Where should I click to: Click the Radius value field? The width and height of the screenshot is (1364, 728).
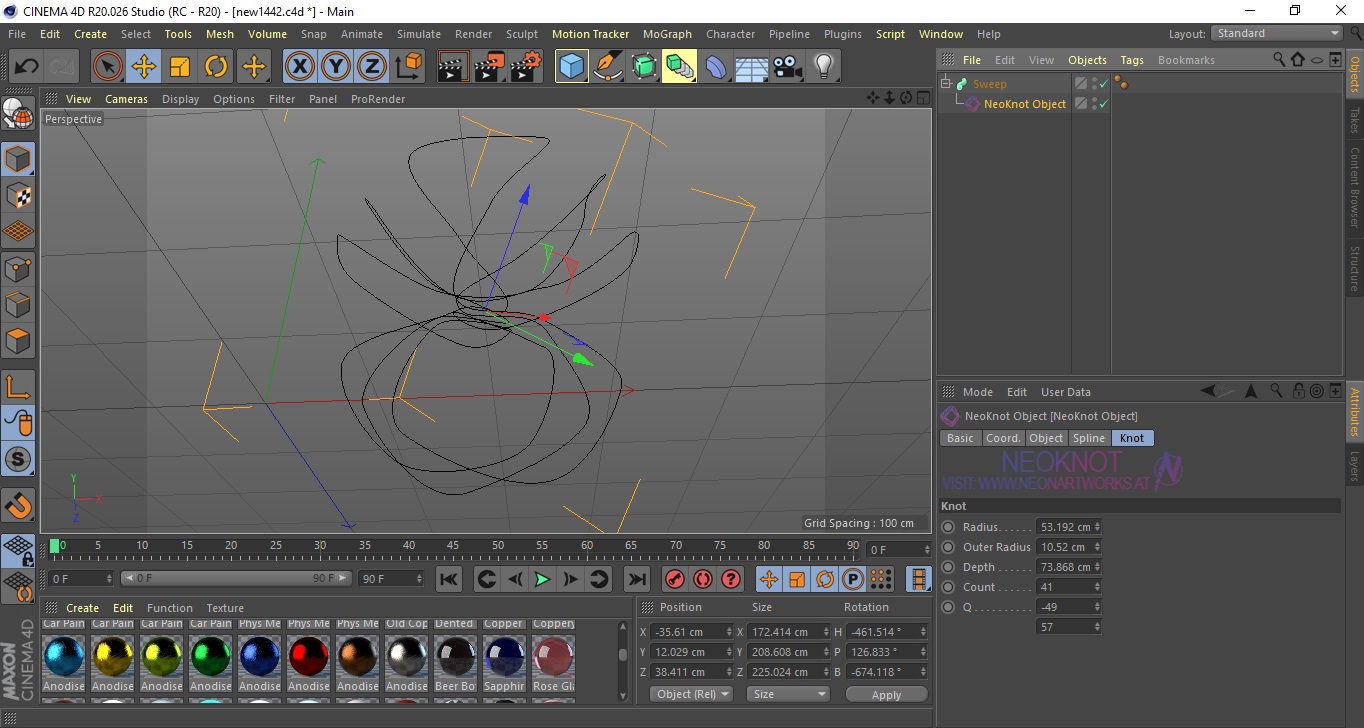coord(1066,527)
